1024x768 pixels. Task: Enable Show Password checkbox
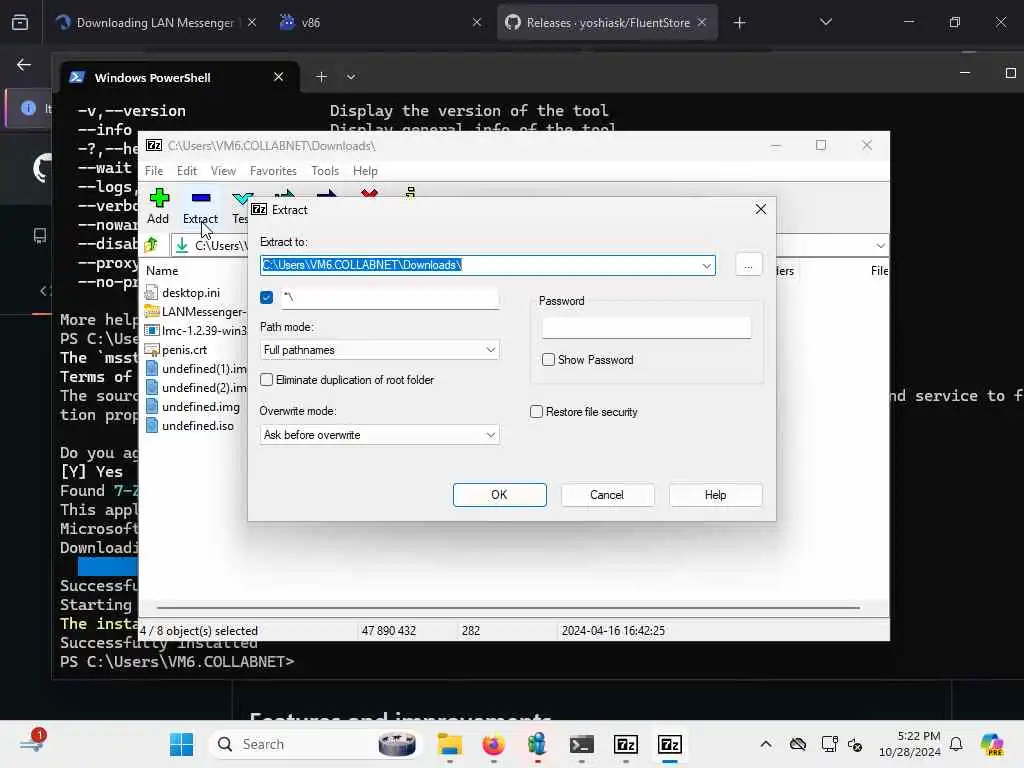pos(549,360)
